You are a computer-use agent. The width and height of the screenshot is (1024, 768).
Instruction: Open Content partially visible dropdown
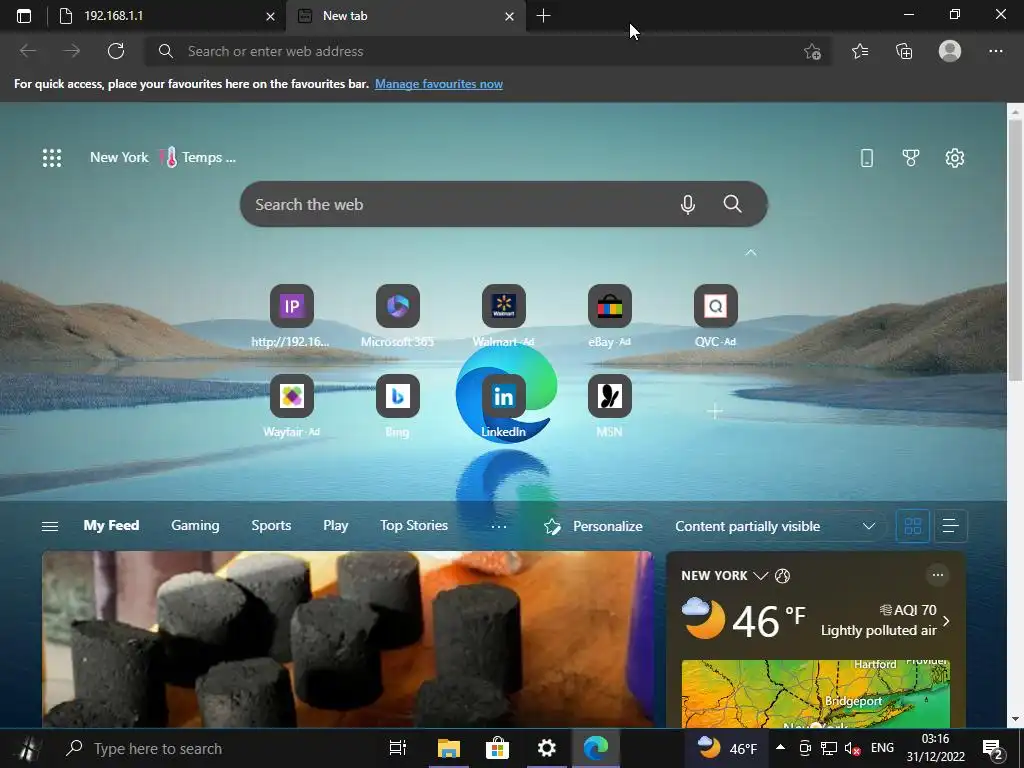click(775, 526)
